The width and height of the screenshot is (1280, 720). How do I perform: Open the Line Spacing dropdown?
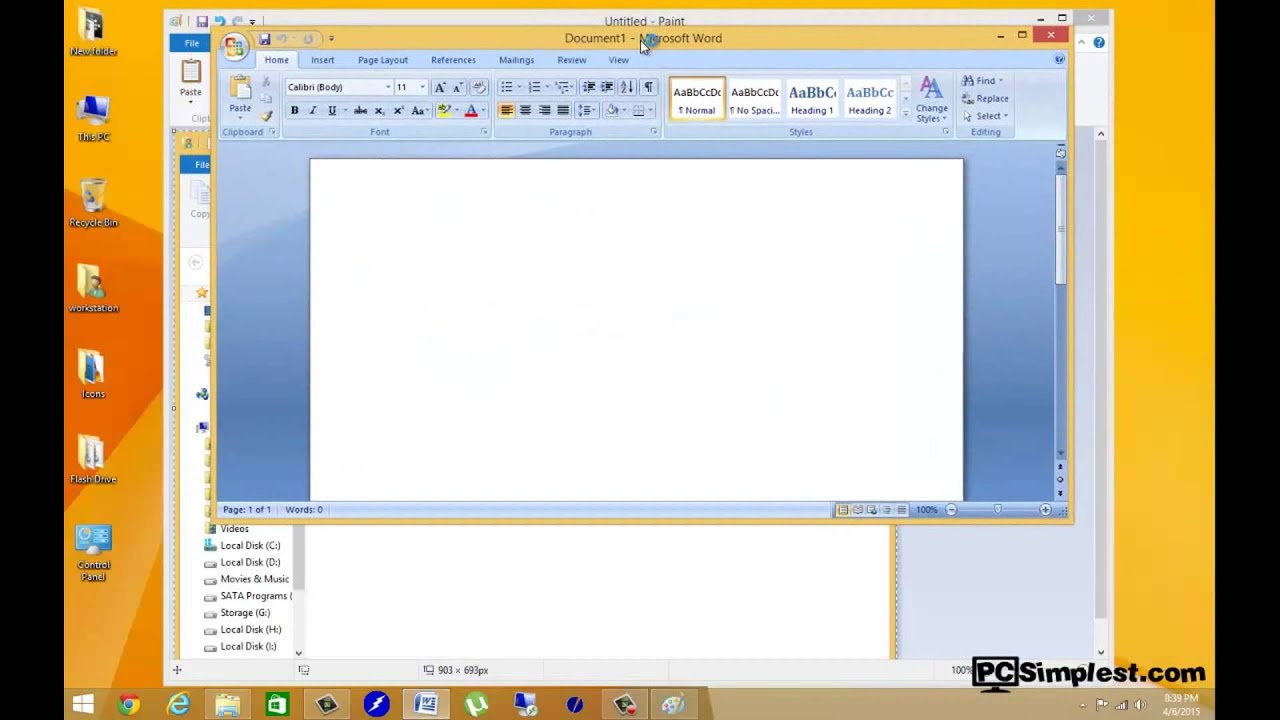(x=588, y=110)
